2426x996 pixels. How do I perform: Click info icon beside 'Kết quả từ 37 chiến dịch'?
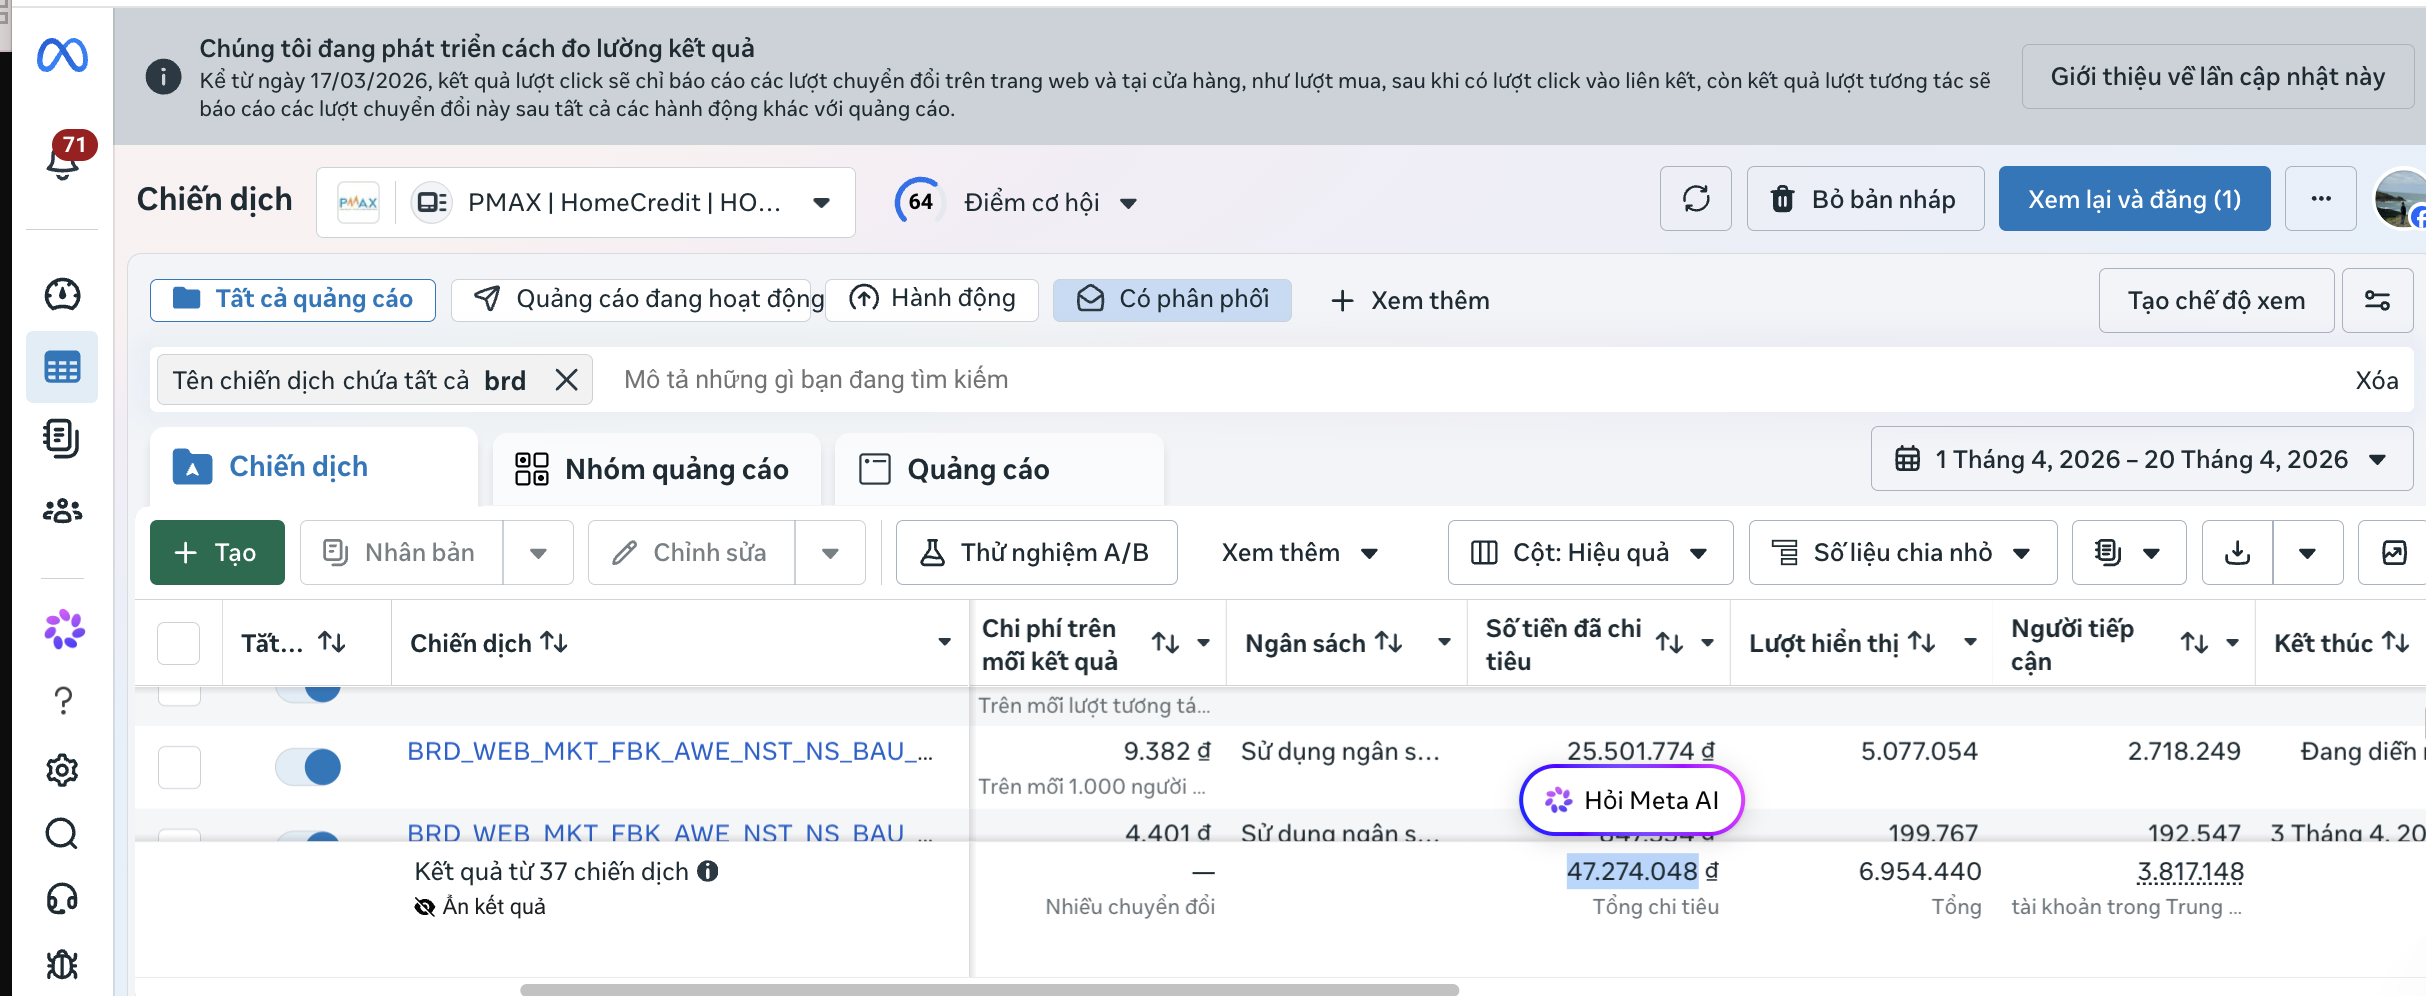[x=708, y=871]
